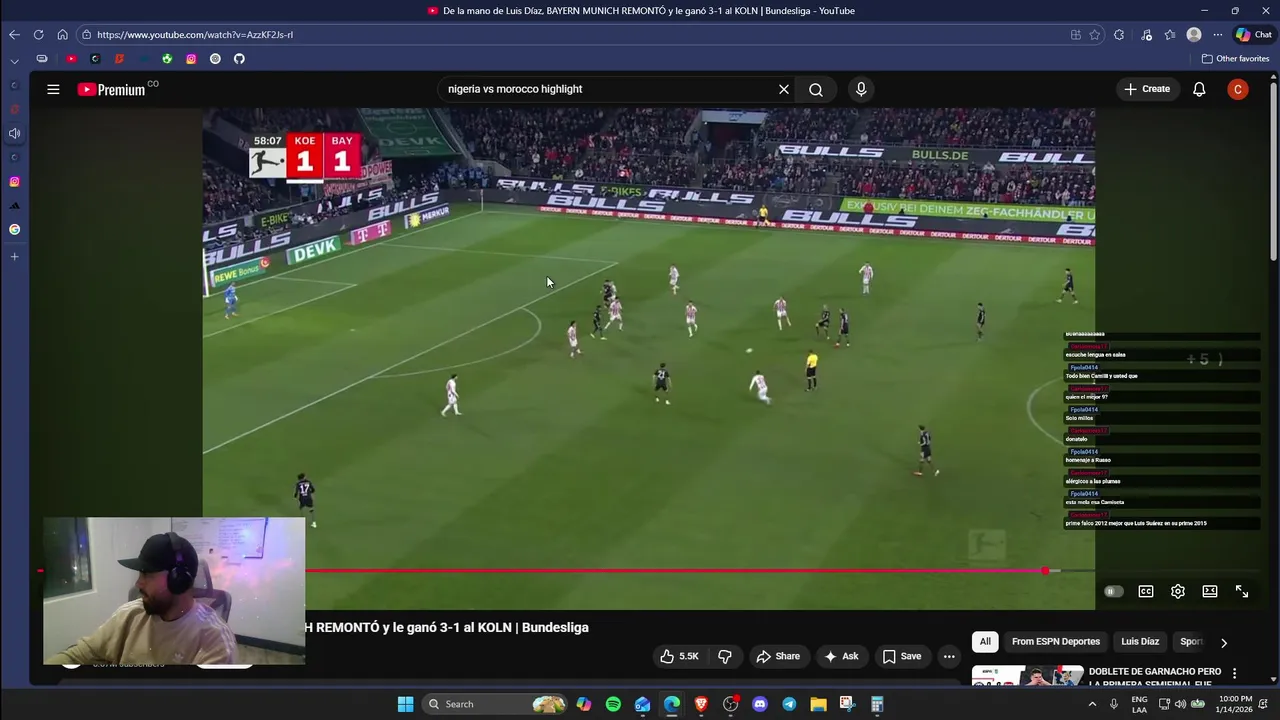
Task: Open Brave browser from taskbar
Action: pos(701,704)
